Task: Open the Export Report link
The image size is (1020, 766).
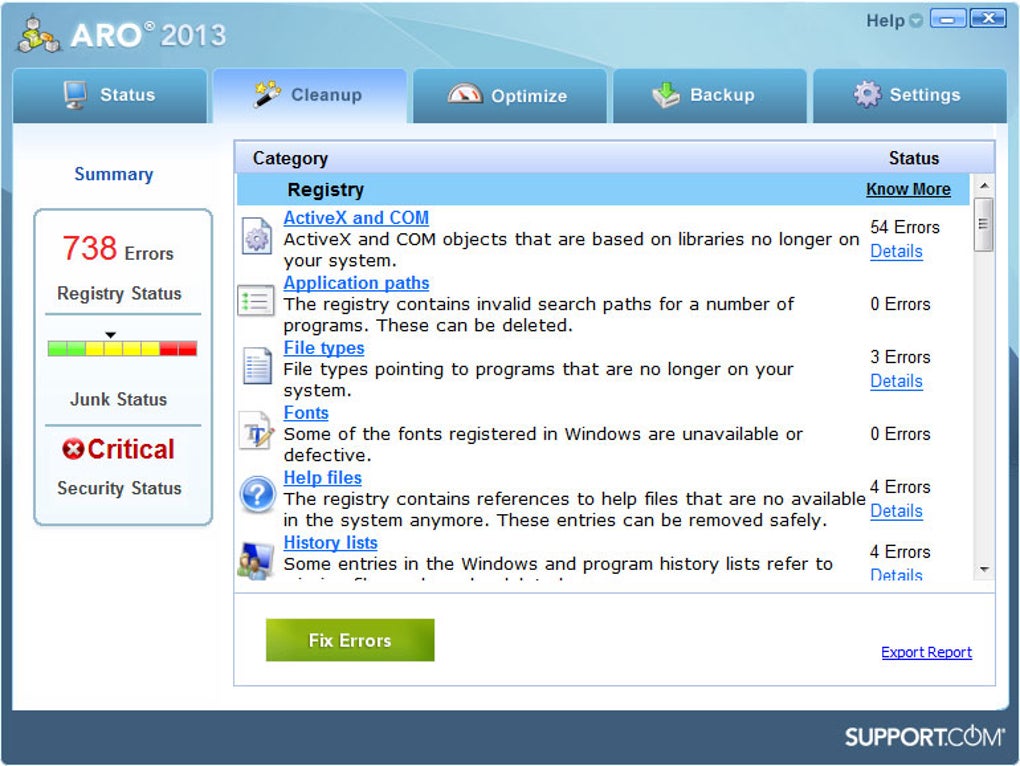Action: [926, 652]
